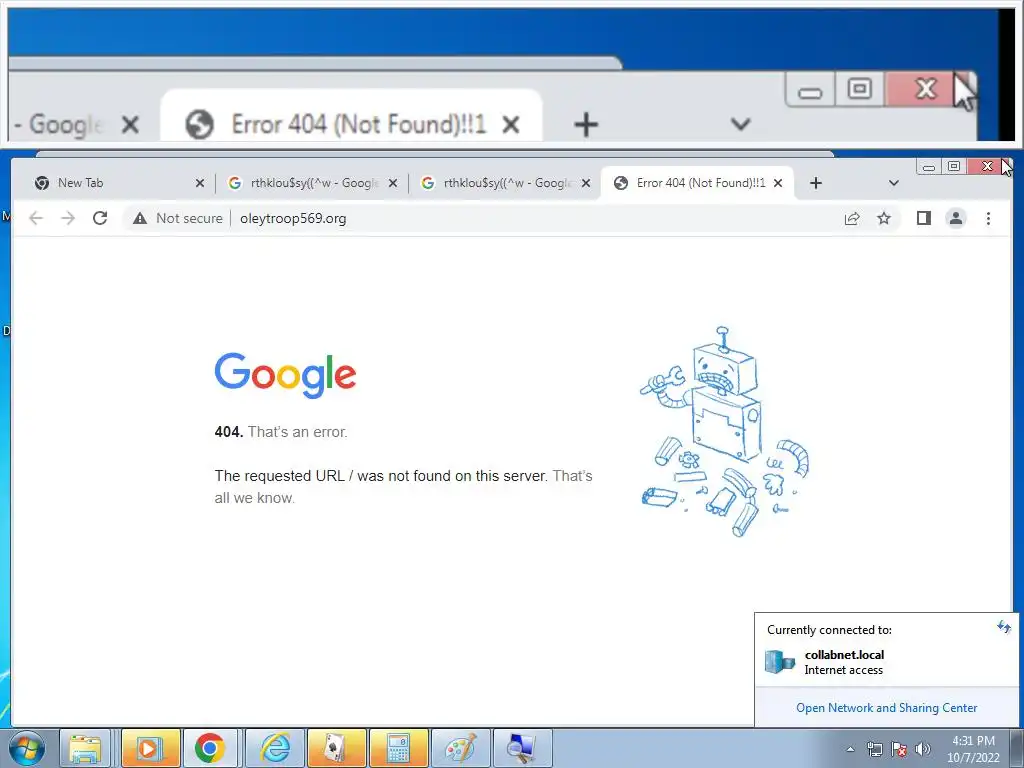This screenshot has height=768, width=1024.
Task: Open the Chrome three-dot menu
Action: [x=988, y=218]
